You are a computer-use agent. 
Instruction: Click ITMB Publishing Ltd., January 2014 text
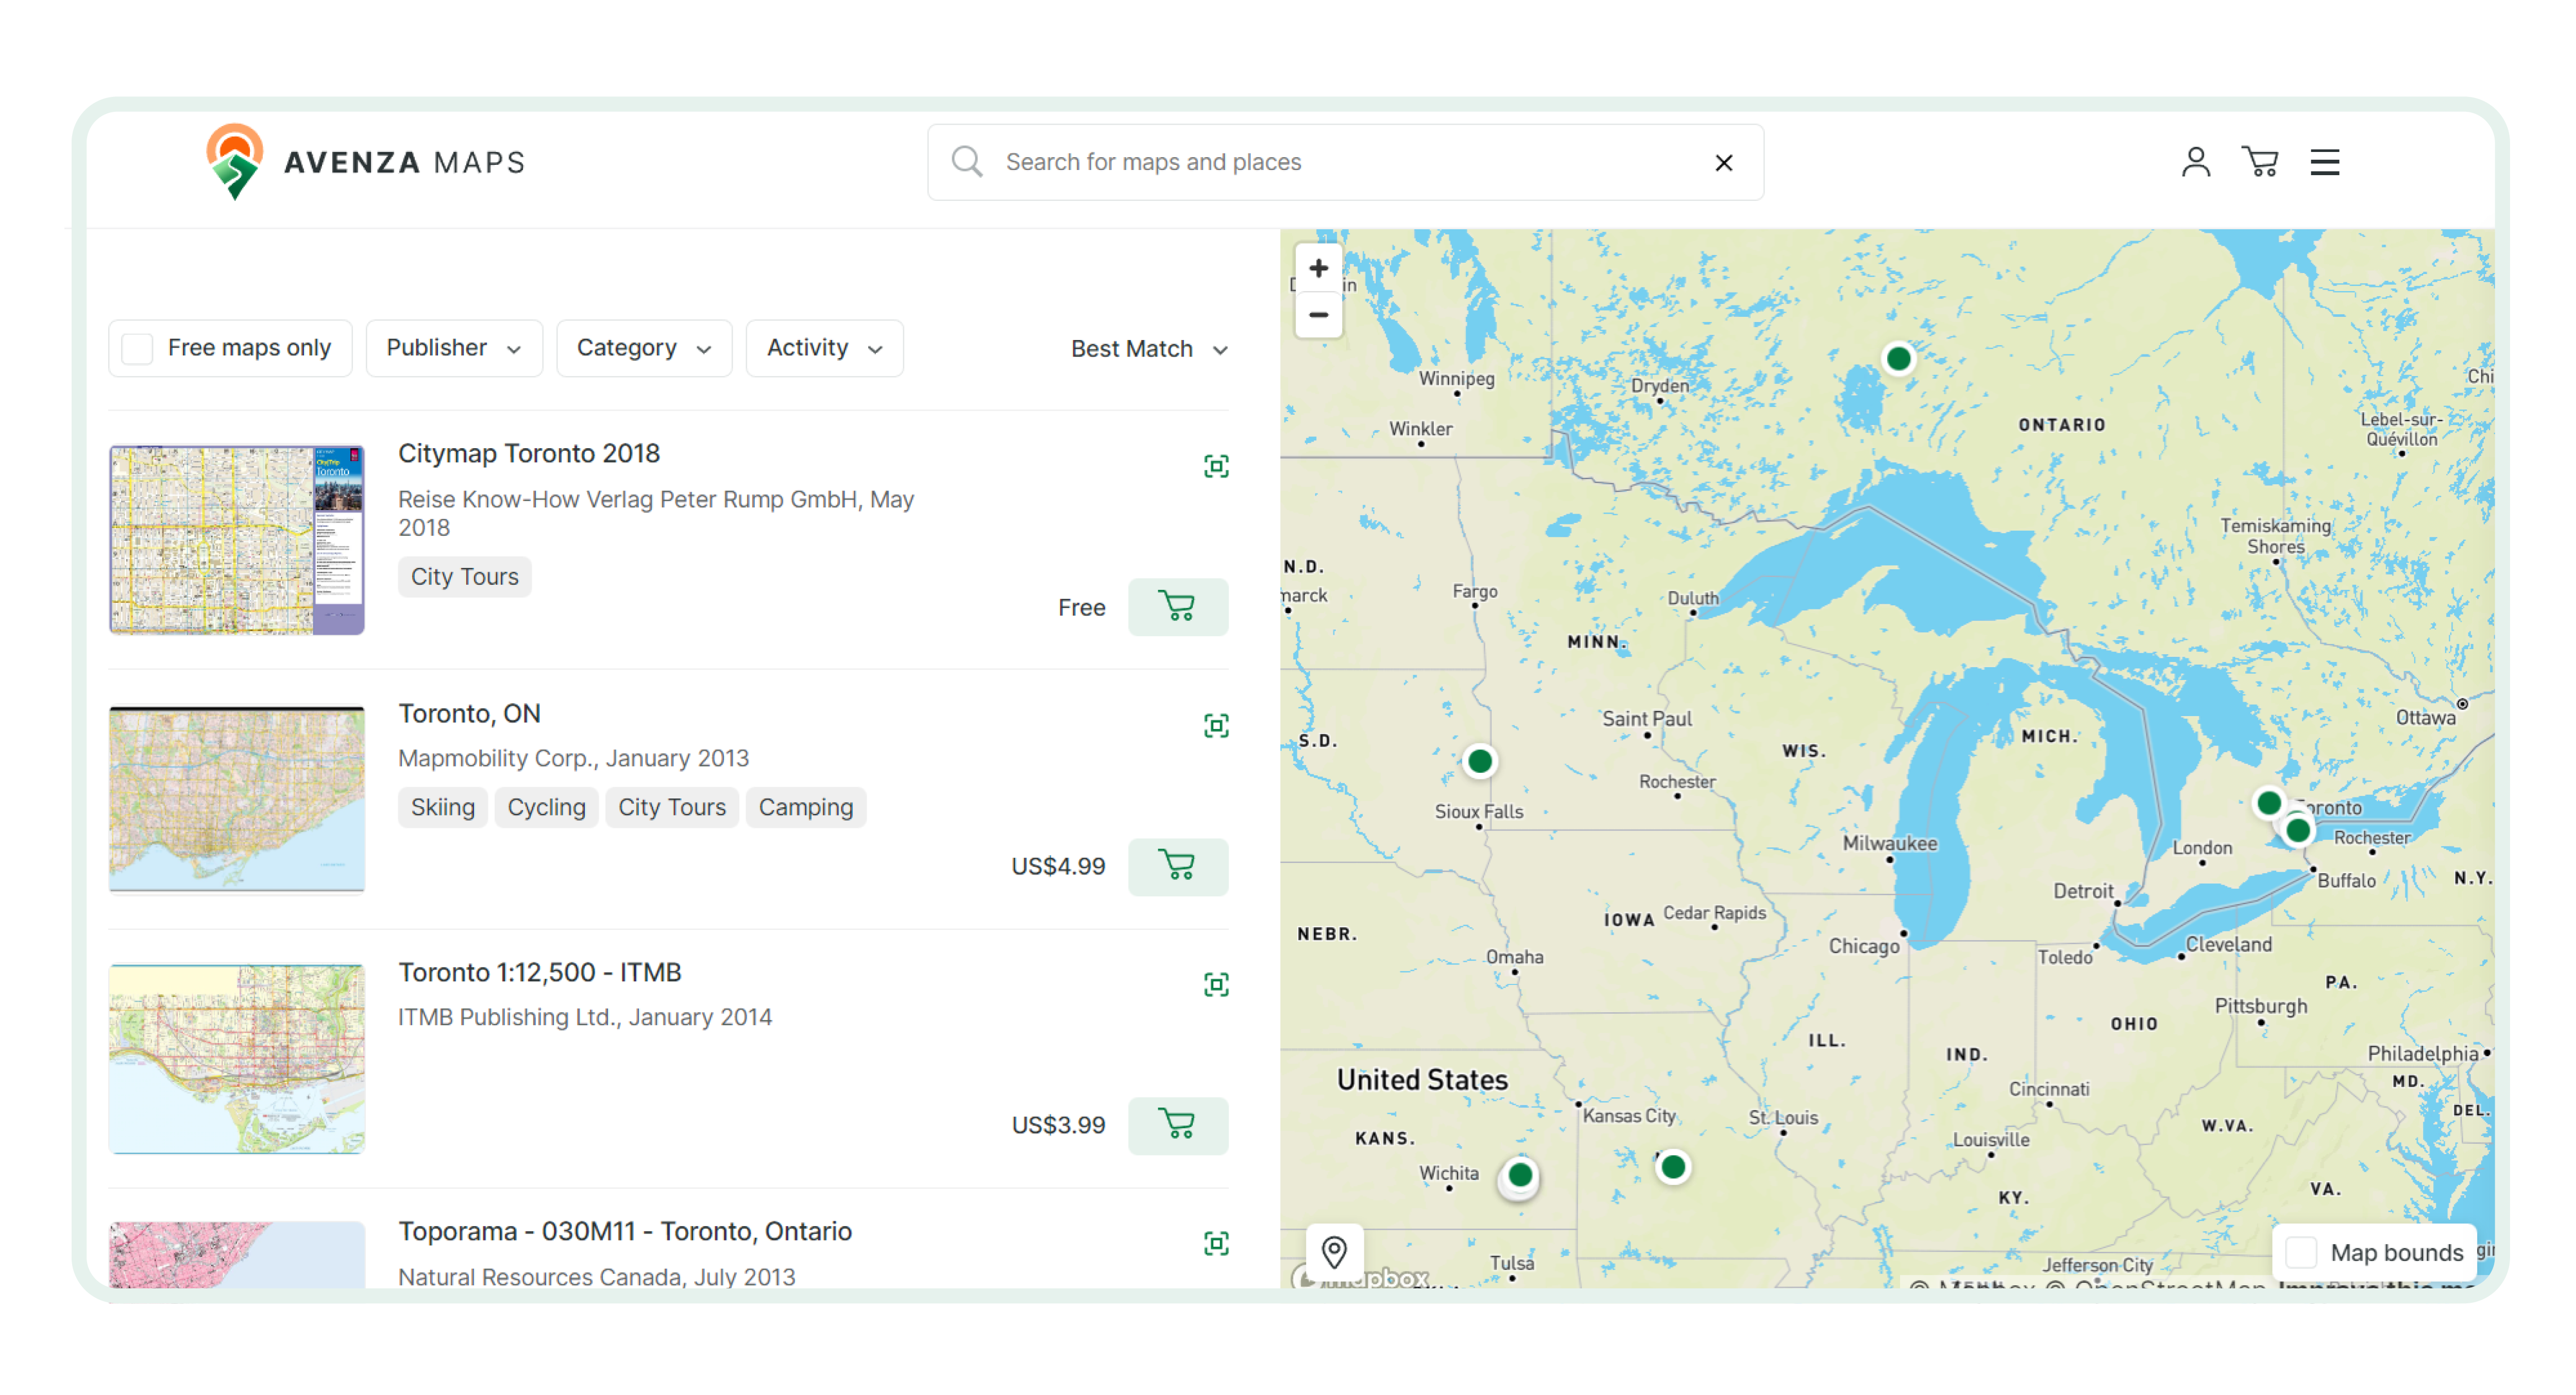(585, 1017)
